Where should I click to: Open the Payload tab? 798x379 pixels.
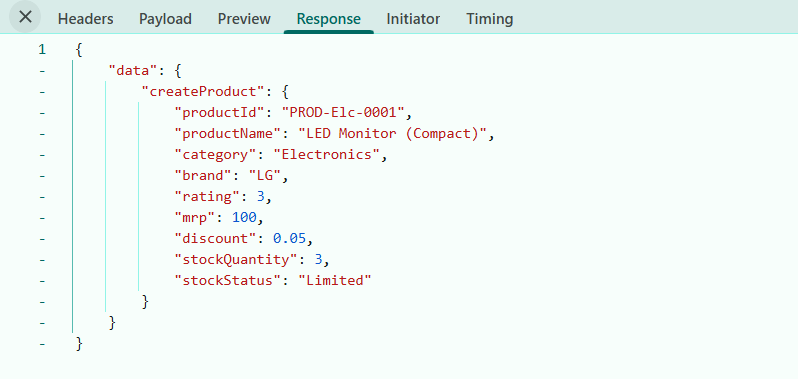point(165,19)
